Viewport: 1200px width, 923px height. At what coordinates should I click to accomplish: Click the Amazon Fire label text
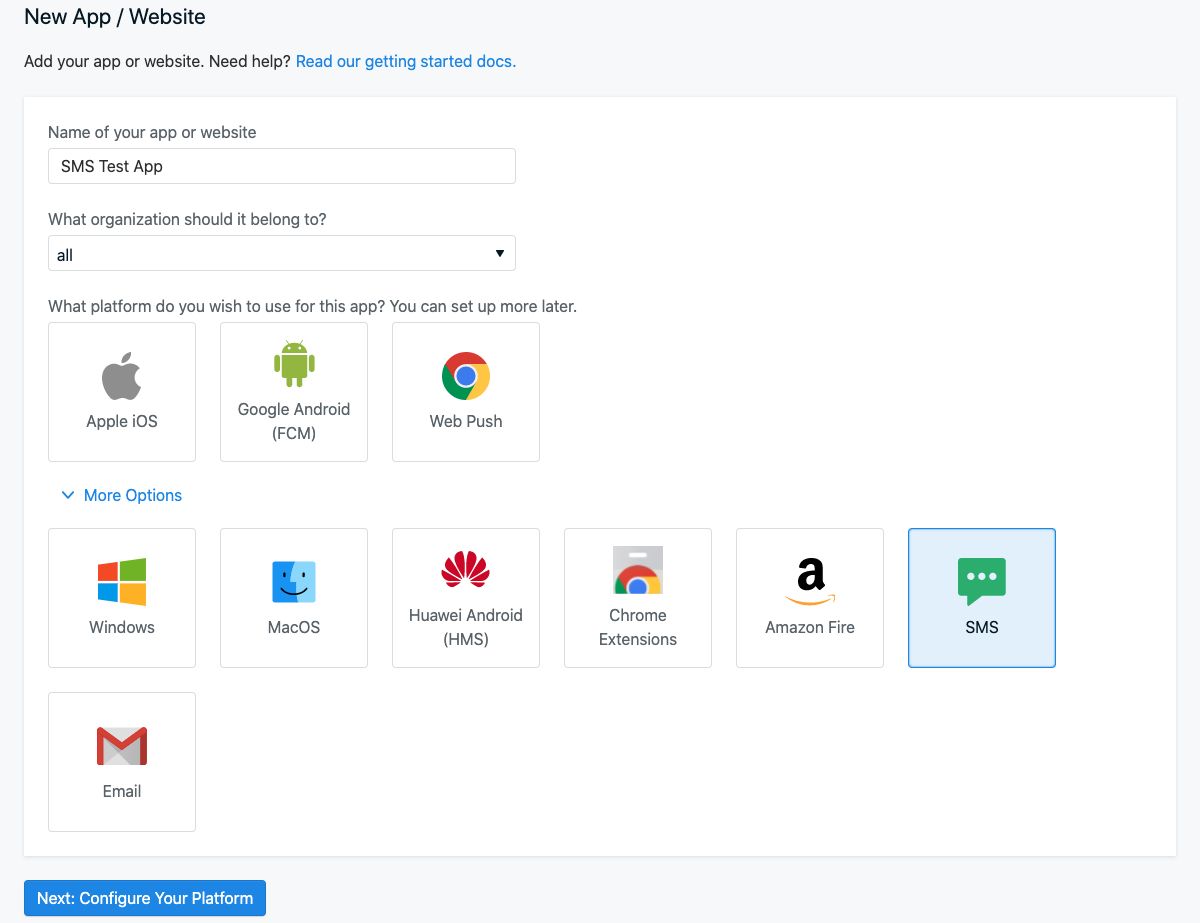[810, 627]
